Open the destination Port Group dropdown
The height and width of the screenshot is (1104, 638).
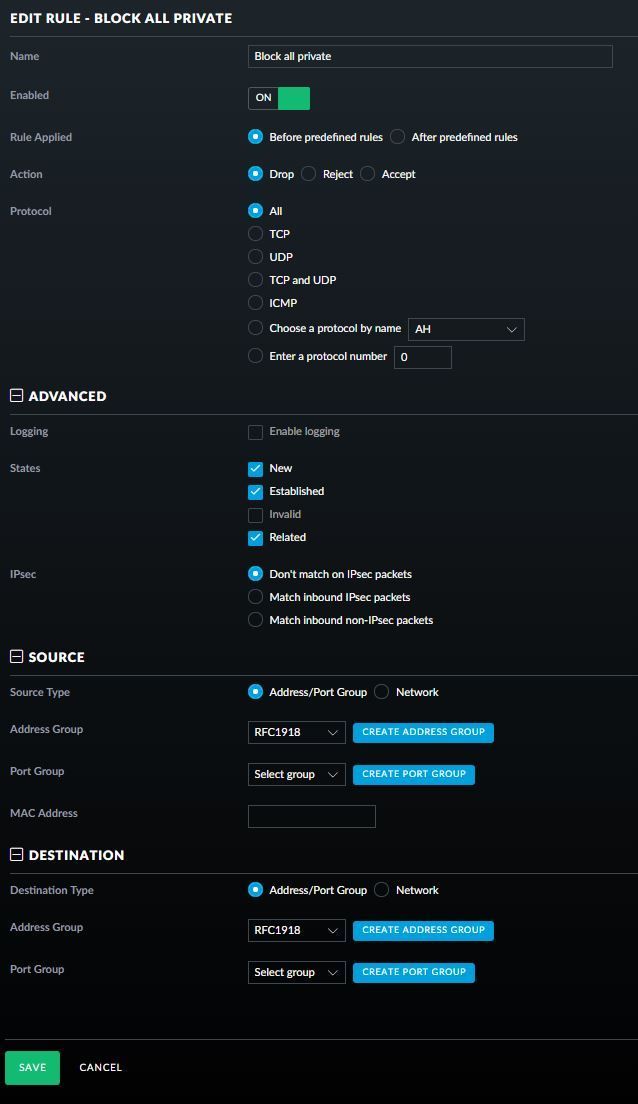pyautogui.click(x=296, y=972)
